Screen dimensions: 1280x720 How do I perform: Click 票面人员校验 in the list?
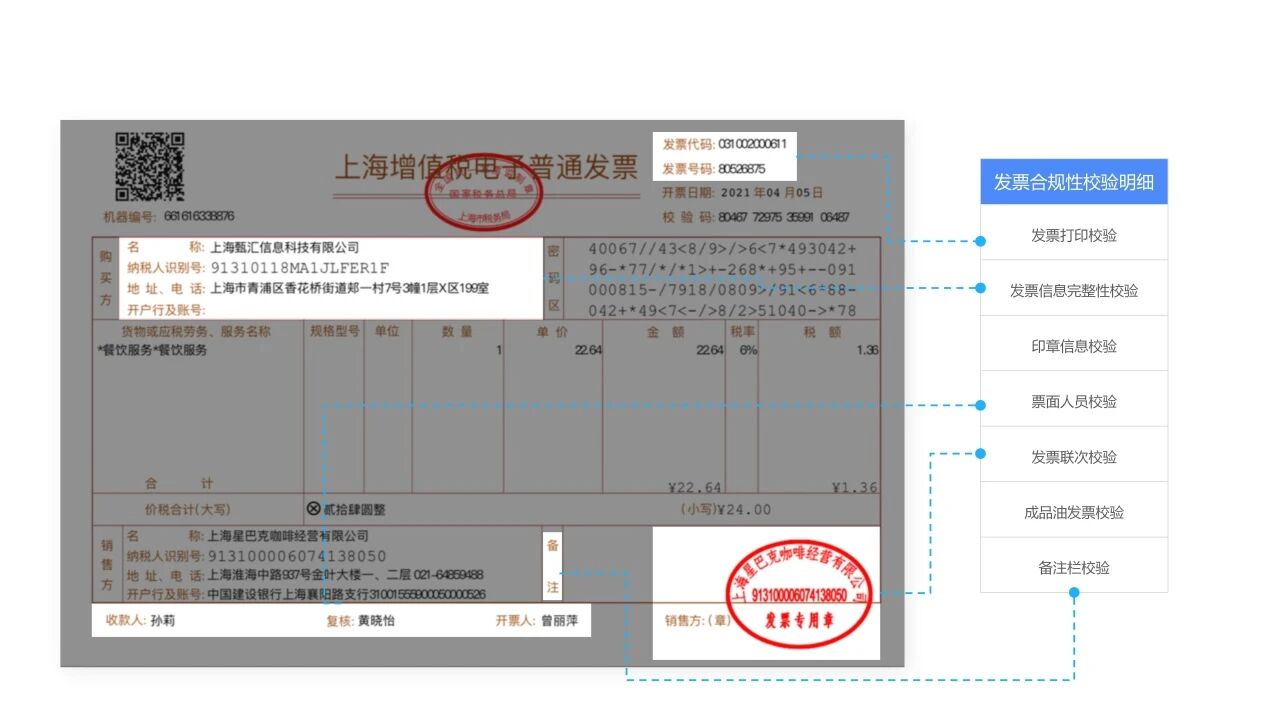coord(1073,401)
